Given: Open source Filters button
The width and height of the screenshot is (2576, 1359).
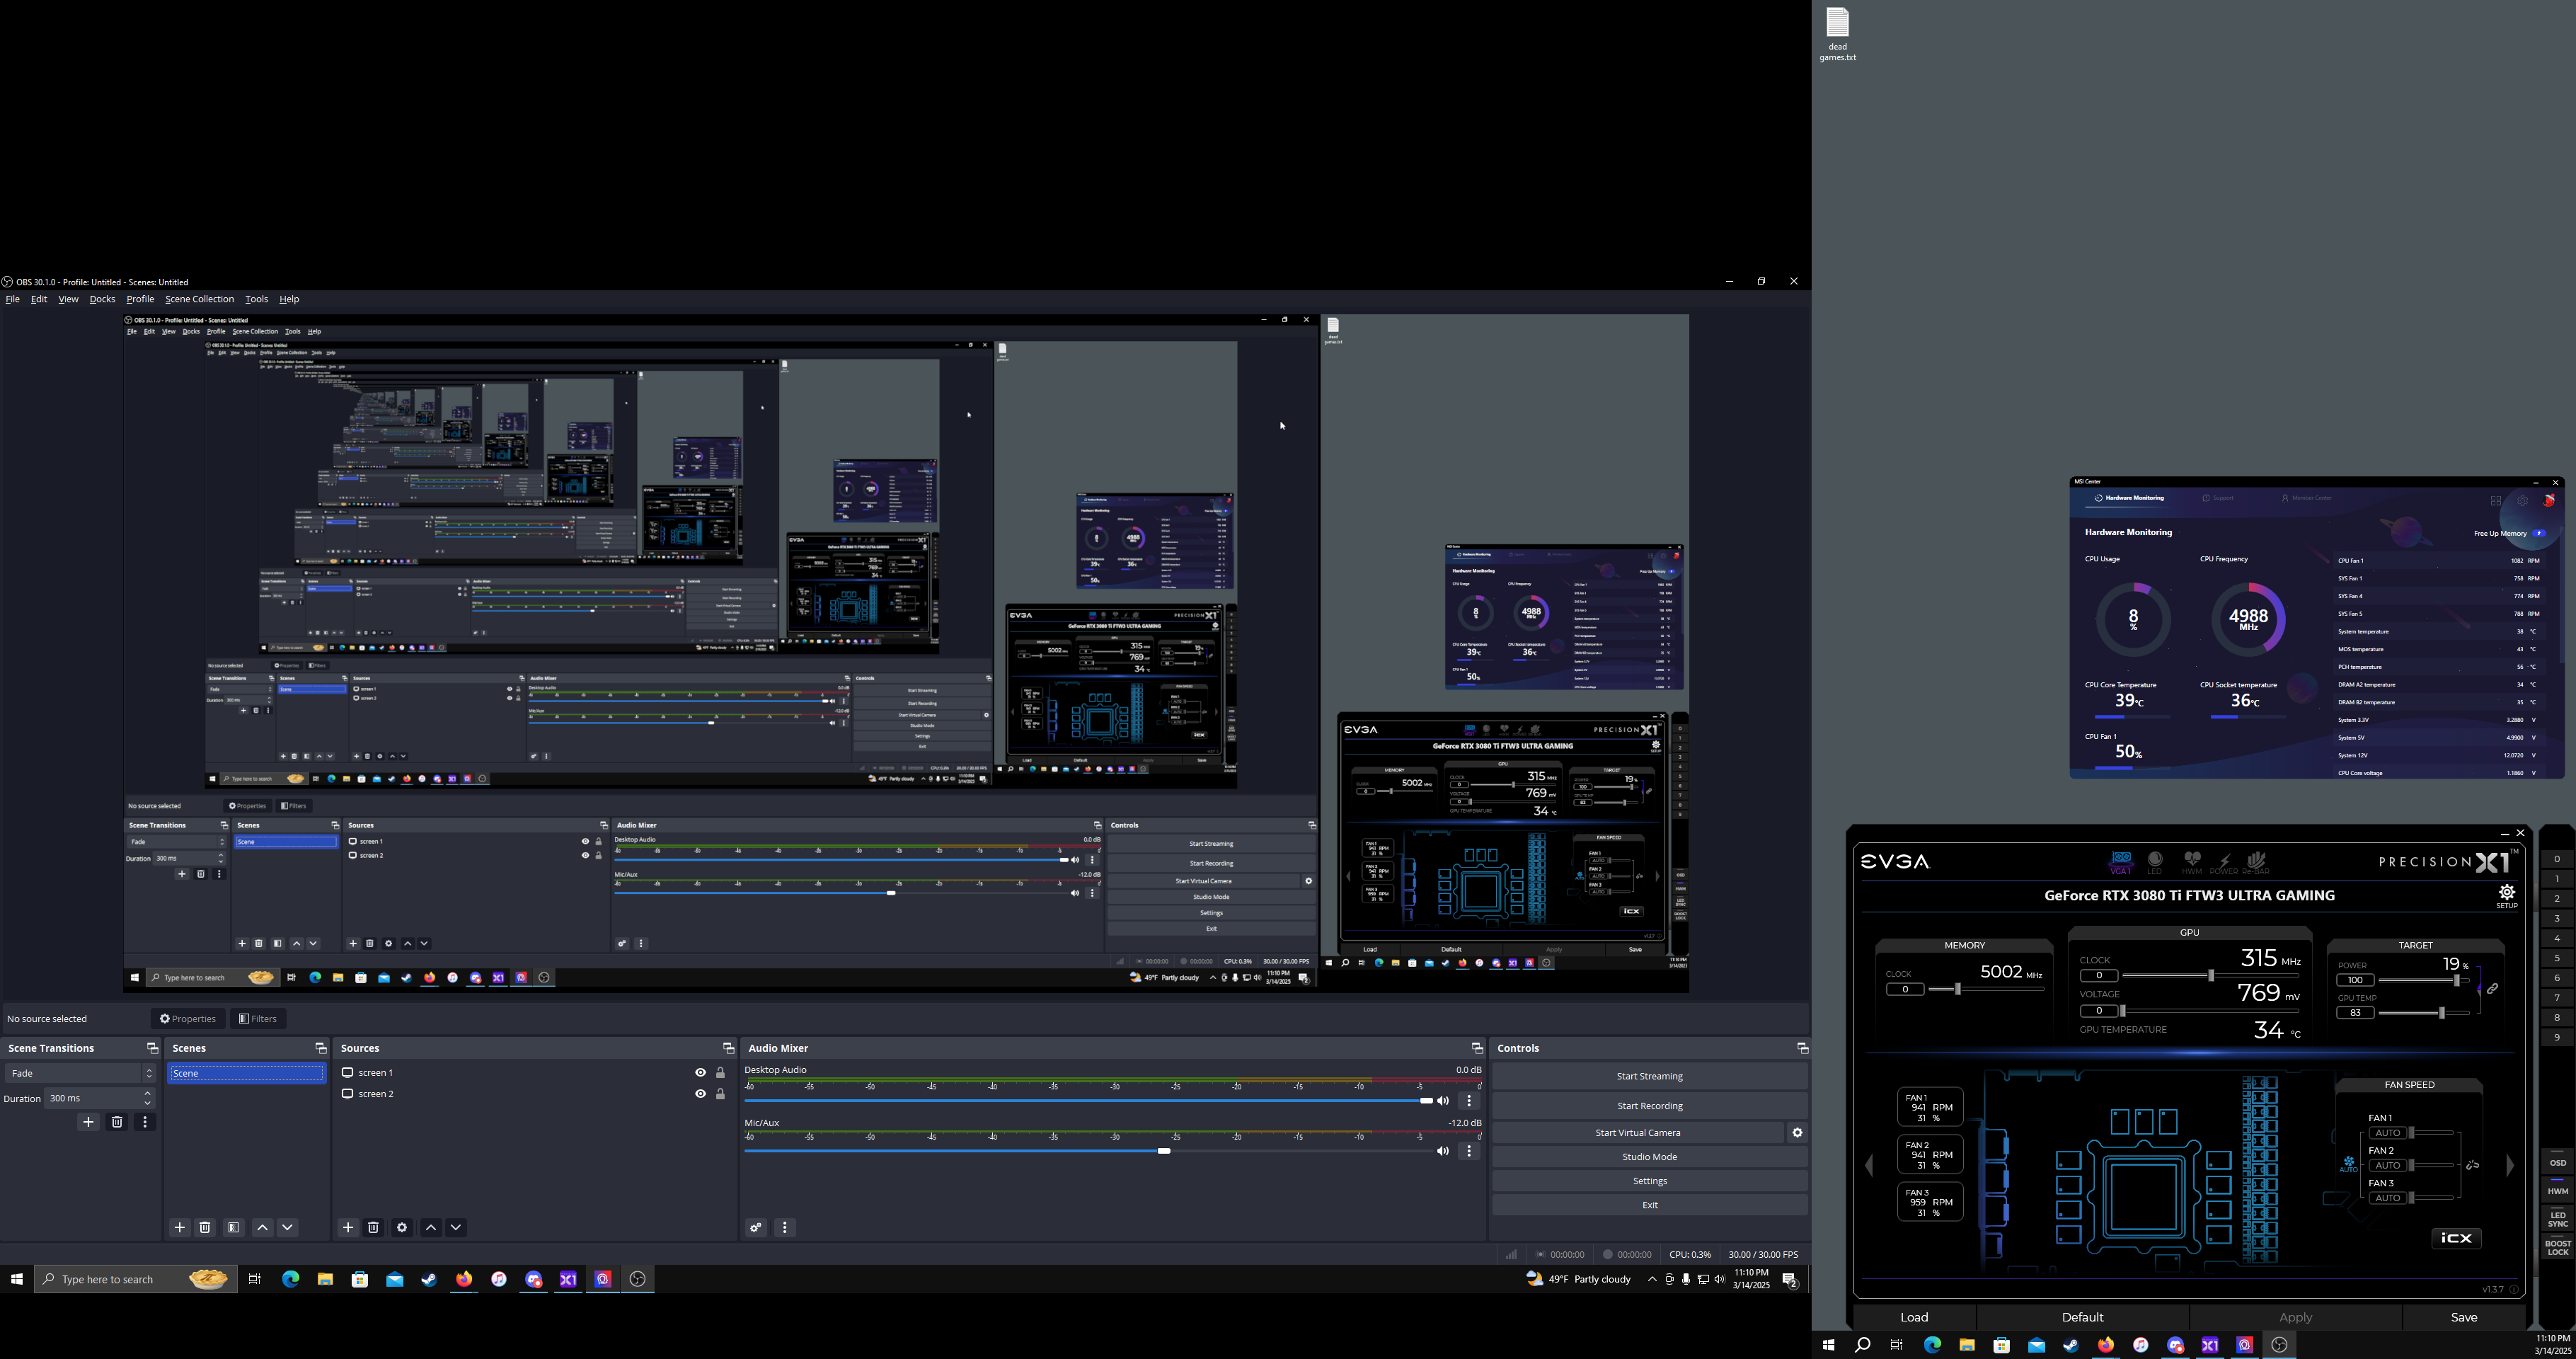Looking at the screenshot, I should pos(258,1019).
